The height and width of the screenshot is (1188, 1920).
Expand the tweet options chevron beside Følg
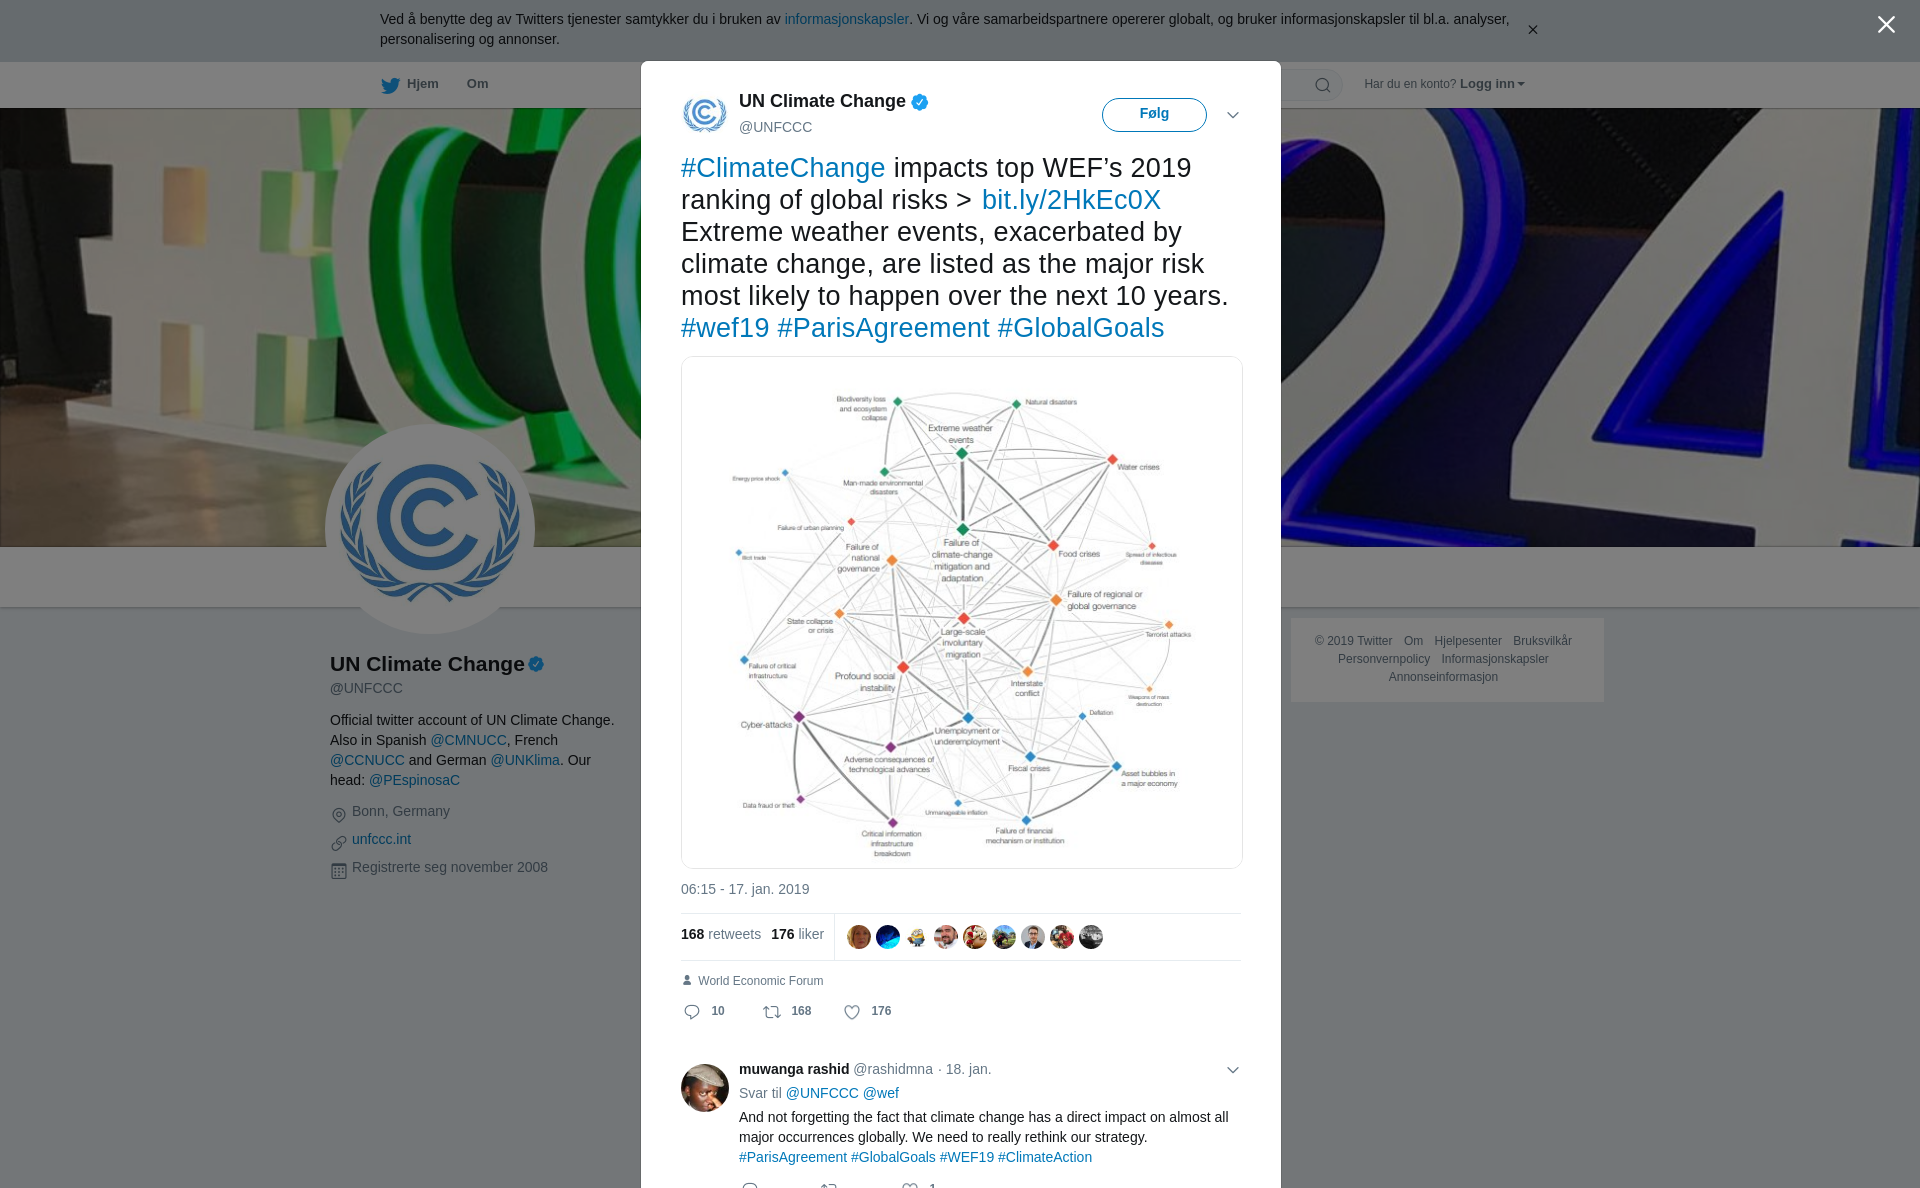click(1233, 115)
